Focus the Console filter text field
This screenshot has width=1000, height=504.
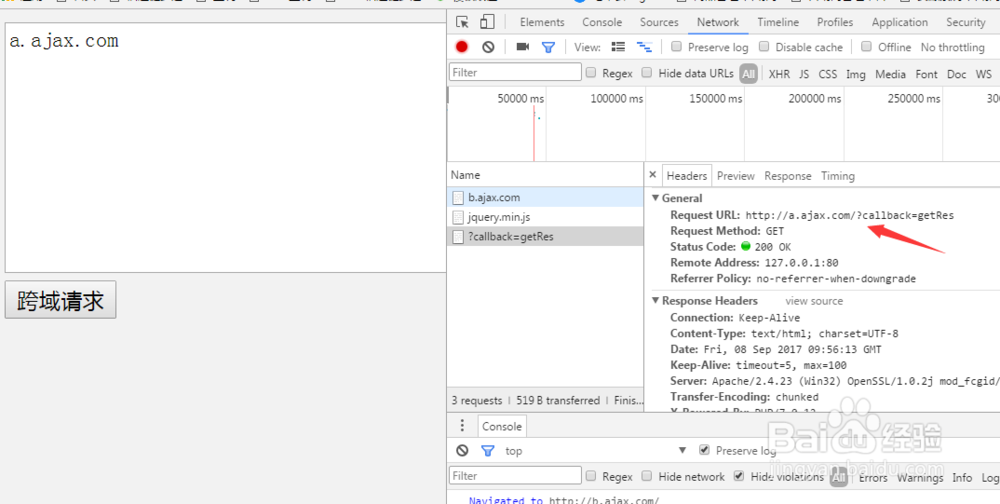pos(515,475)
